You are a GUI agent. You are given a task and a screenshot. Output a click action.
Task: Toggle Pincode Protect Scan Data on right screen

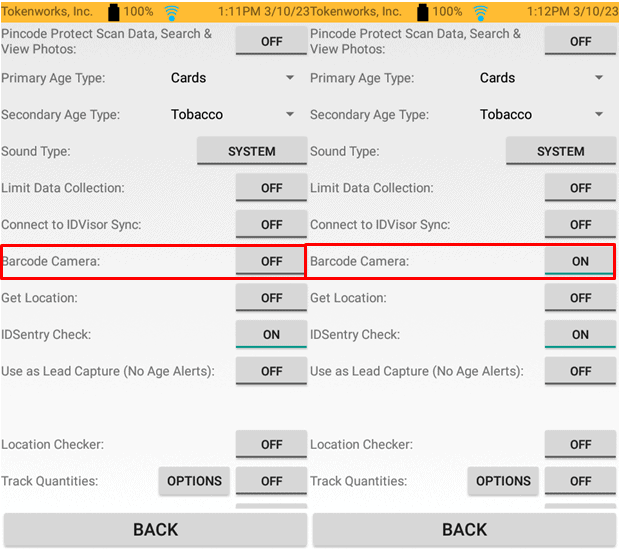point(580,41)
